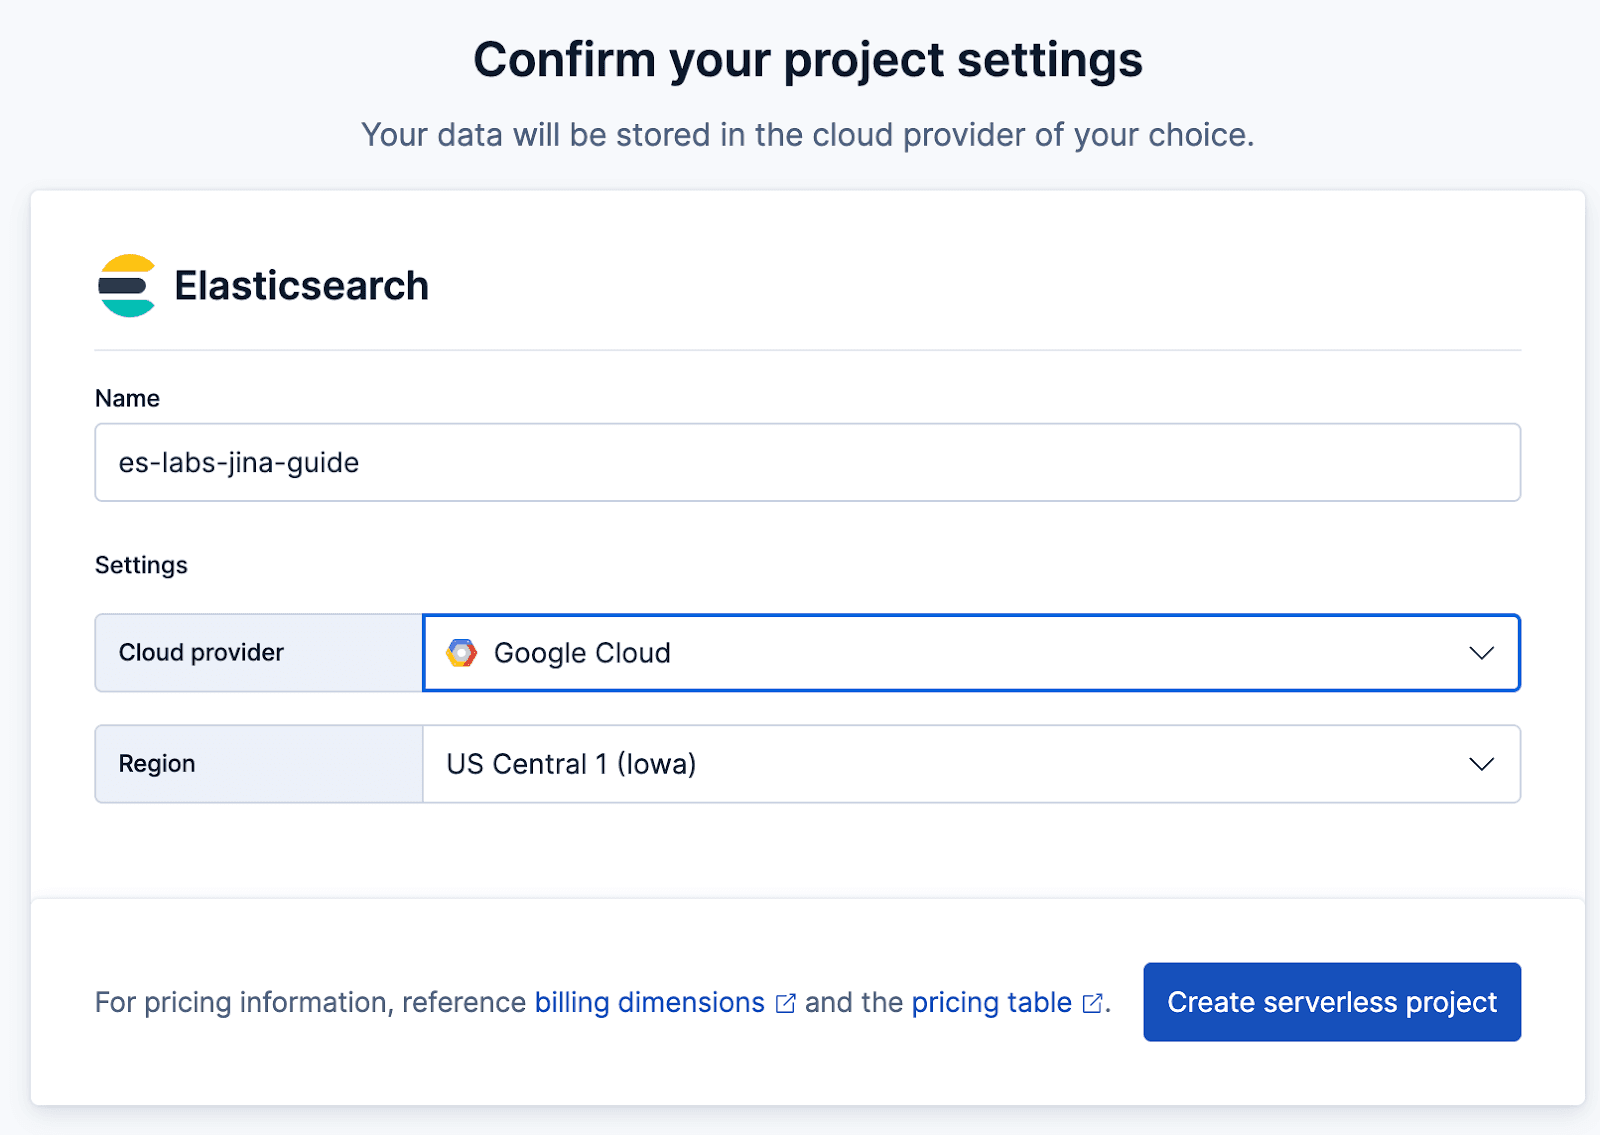The height and width of the screenshot is (1135, 1600).
Task: Click the Google Cloud provider selection
Action: click(582, 653)
